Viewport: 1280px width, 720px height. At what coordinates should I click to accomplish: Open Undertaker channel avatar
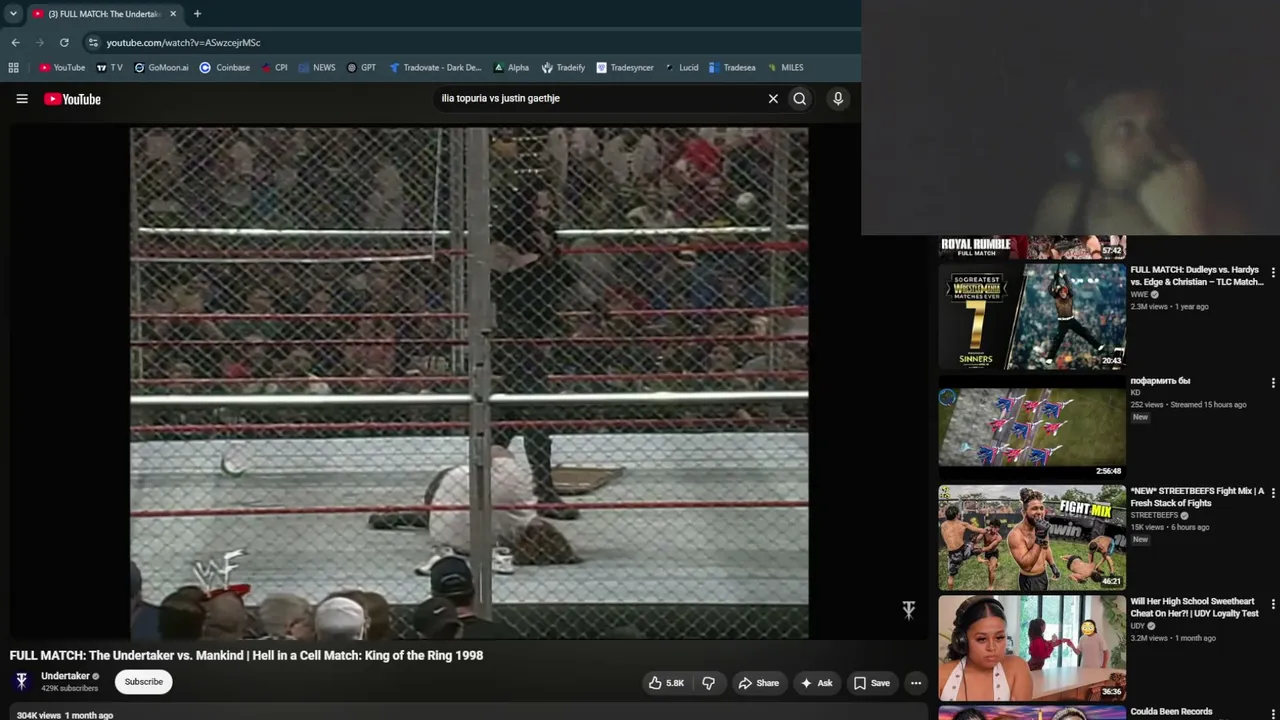[x=21, y=682]
